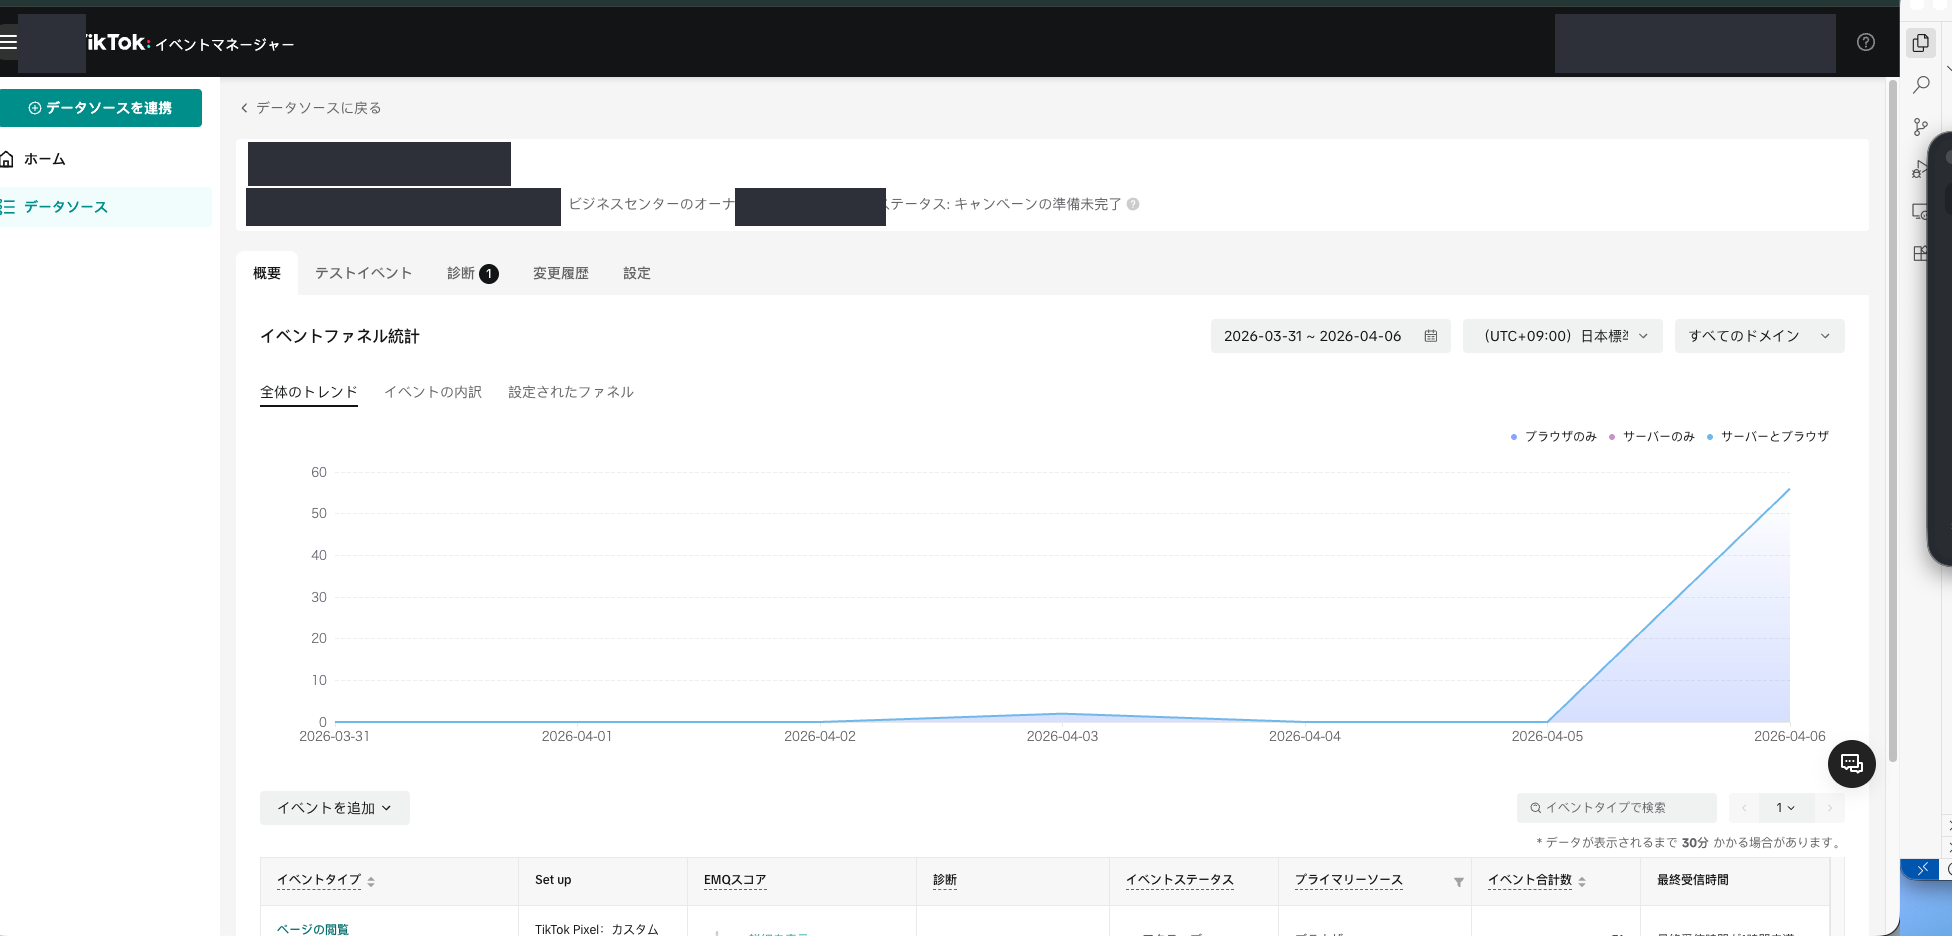The width and height of the screenshot is (1952, 936).
Task: Open the Search panel in the right activity bar
Action: [1920, 85]
